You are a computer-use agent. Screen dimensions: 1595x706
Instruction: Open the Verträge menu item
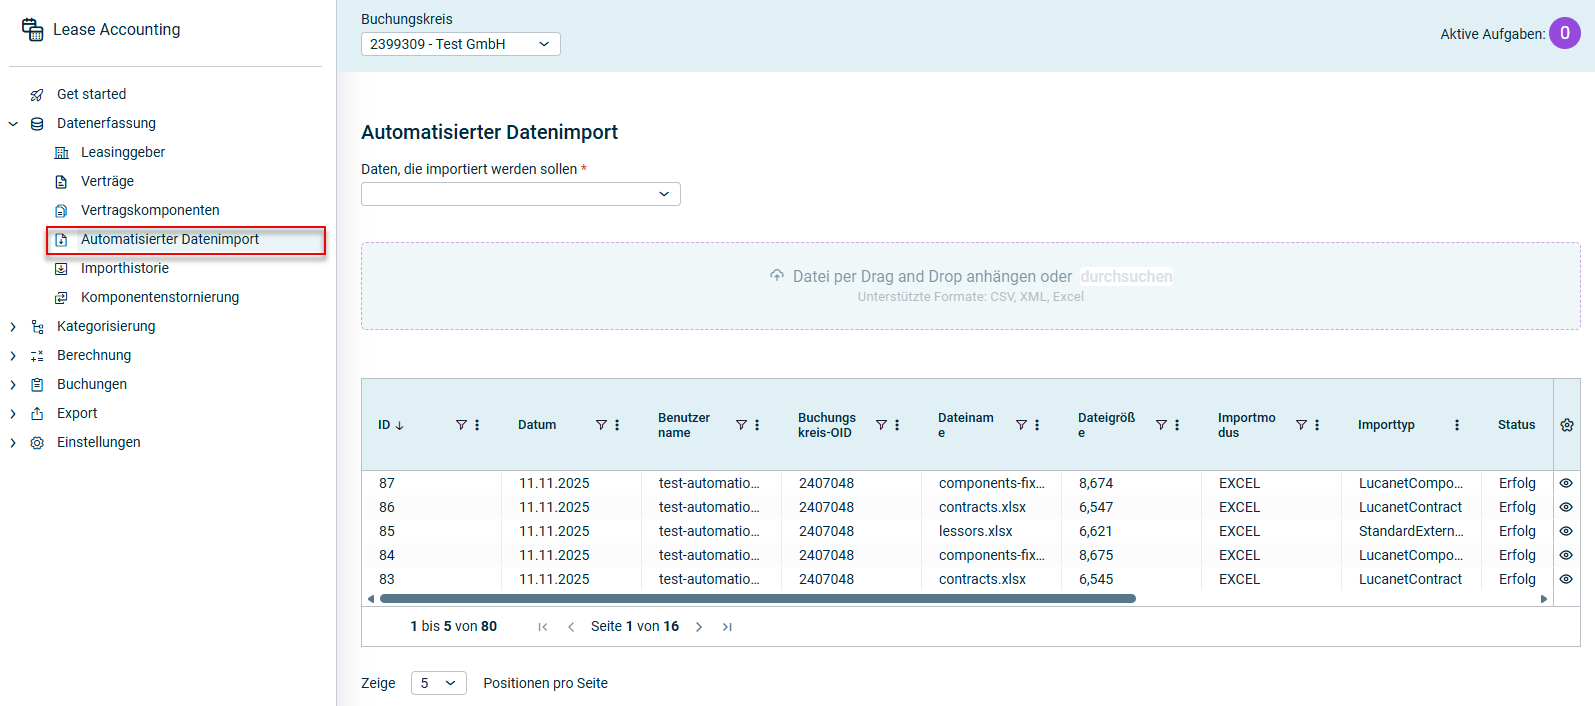tap(107, 181)
